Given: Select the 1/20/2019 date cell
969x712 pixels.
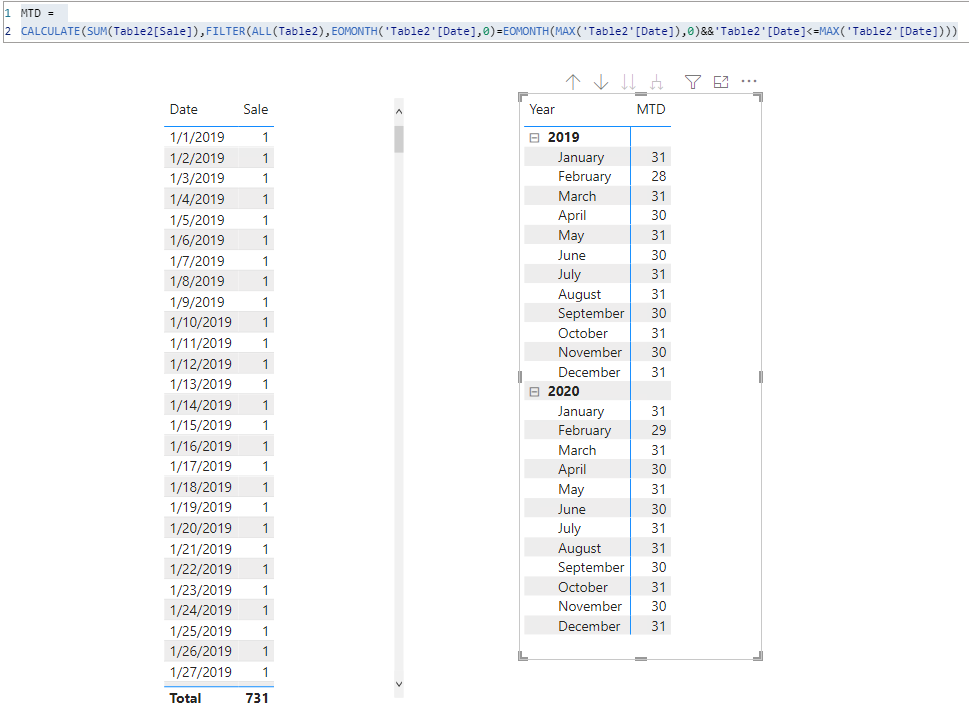Looking at the screenshot, I should (201, 528).
